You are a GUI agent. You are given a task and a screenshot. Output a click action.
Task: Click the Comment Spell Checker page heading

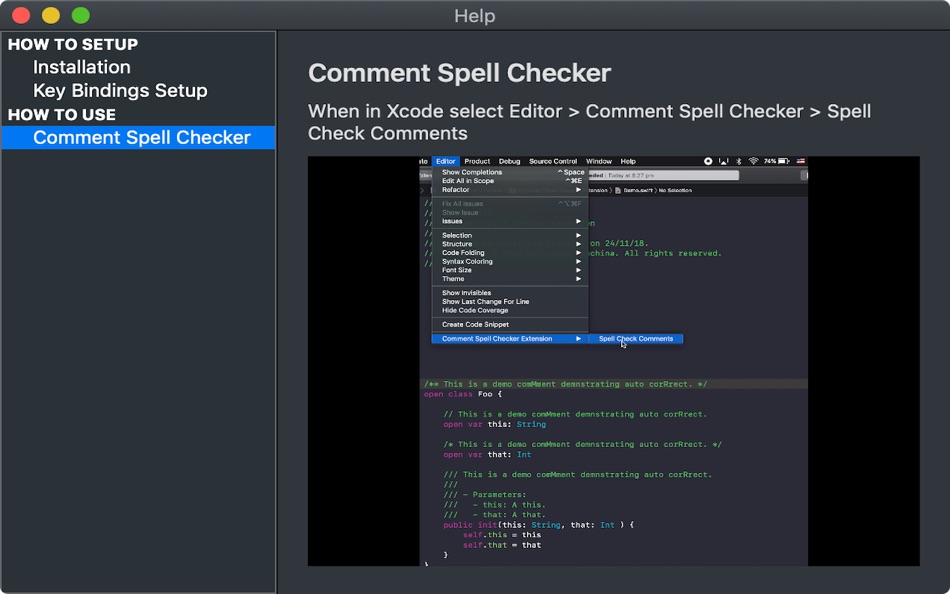point(459,73)
